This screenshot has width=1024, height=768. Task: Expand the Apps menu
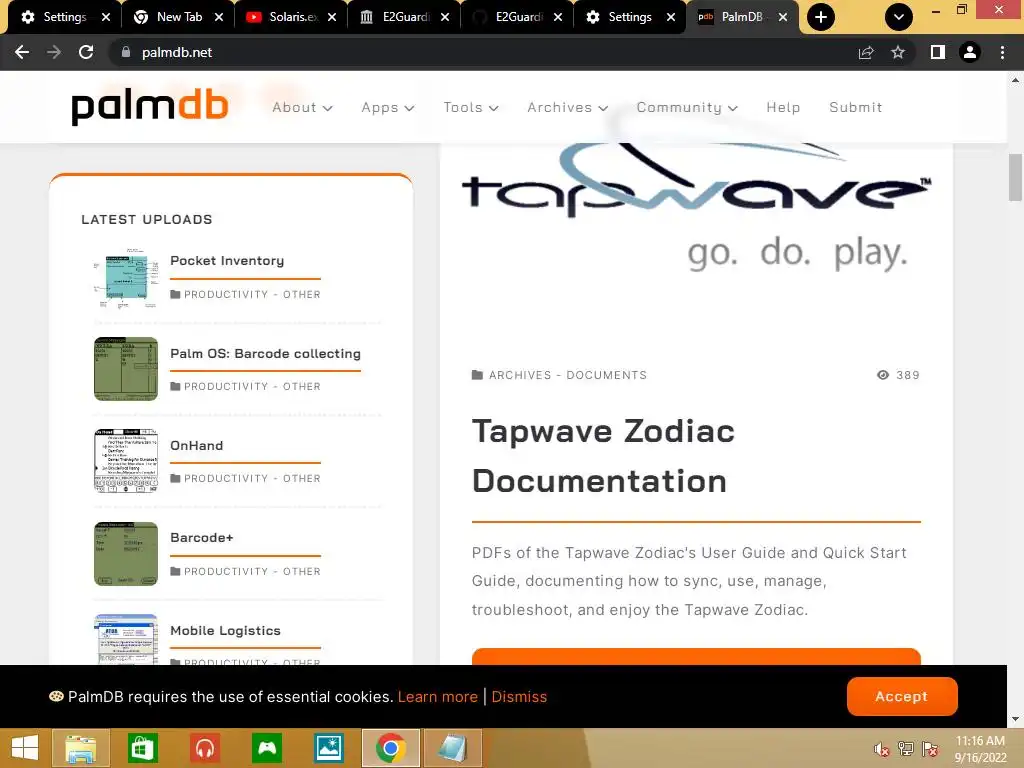(388, 107)
